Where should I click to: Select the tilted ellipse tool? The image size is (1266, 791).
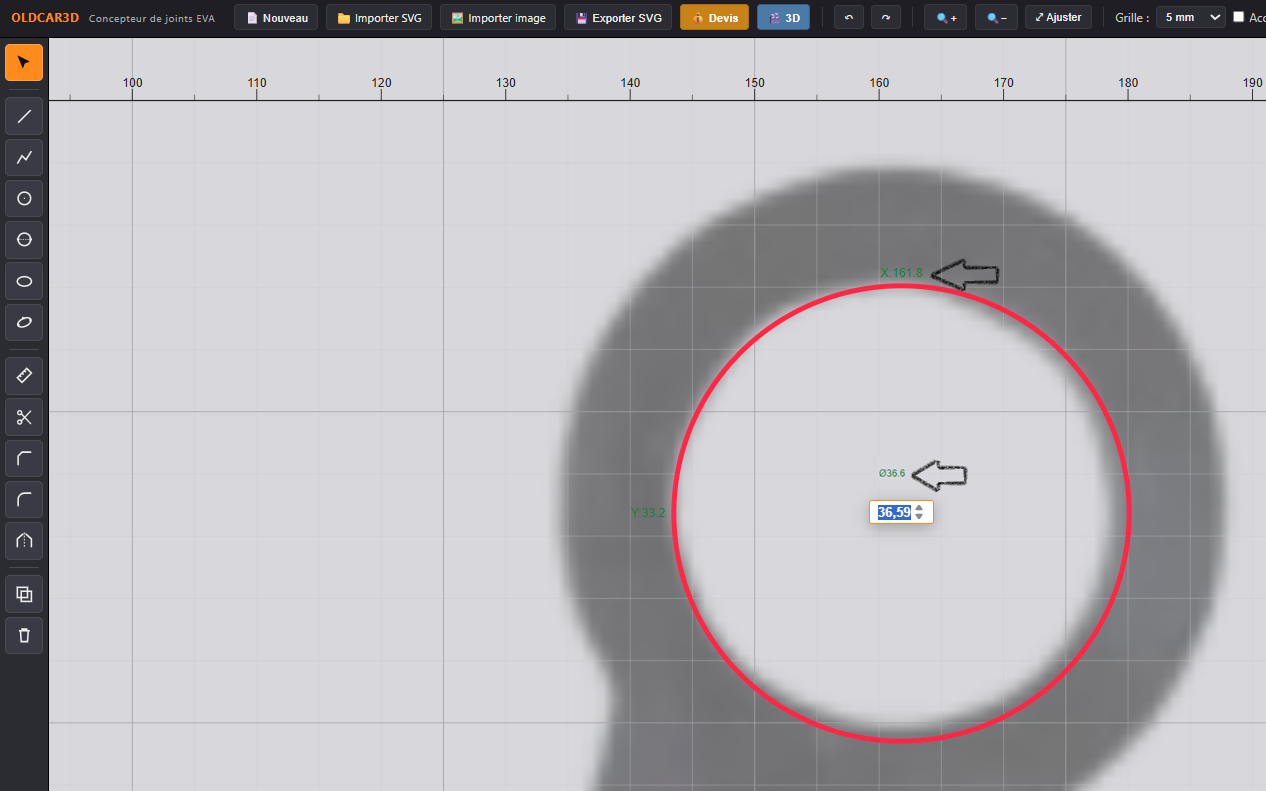tap(24, 322)
